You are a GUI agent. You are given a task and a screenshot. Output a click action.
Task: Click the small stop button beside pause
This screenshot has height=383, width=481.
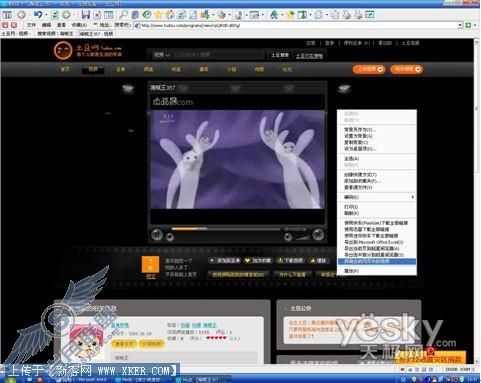click(170, 237)
